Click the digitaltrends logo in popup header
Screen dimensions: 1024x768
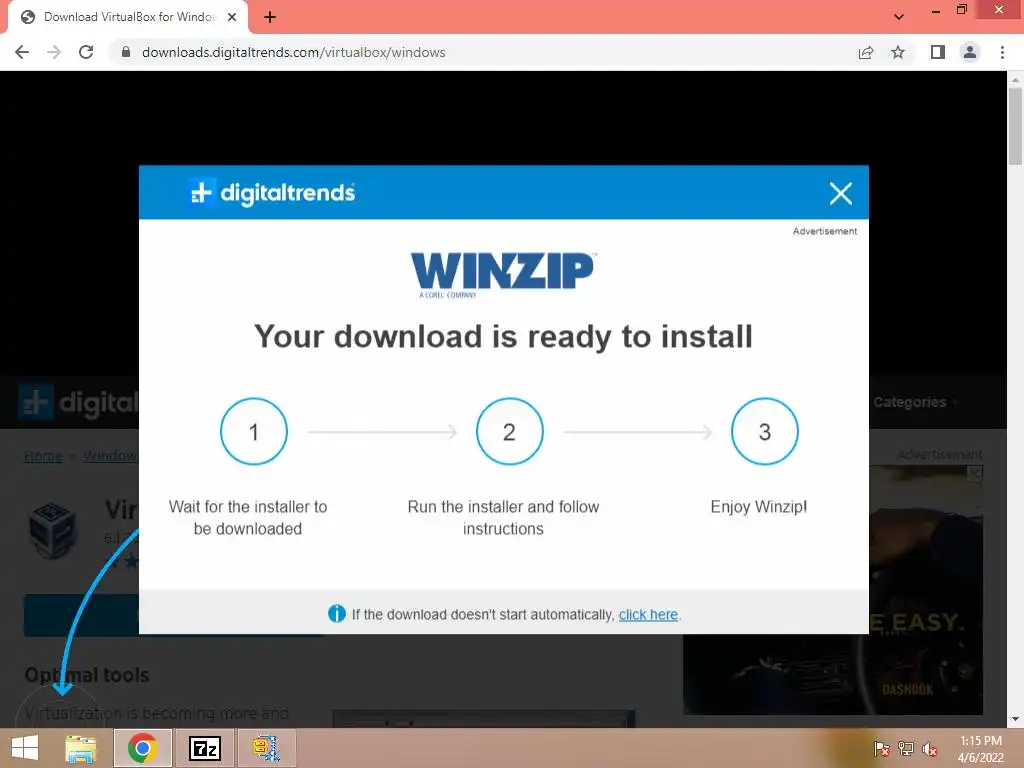pos(271,193)
